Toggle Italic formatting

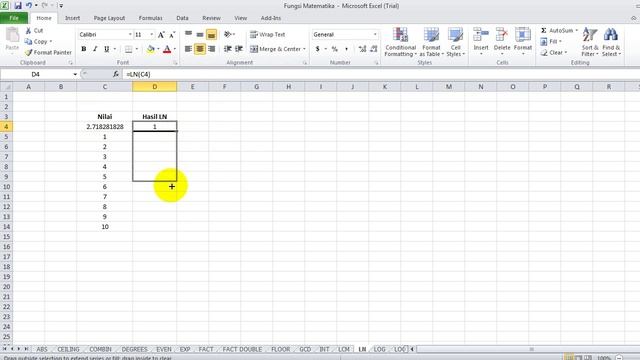coord(95,49)
